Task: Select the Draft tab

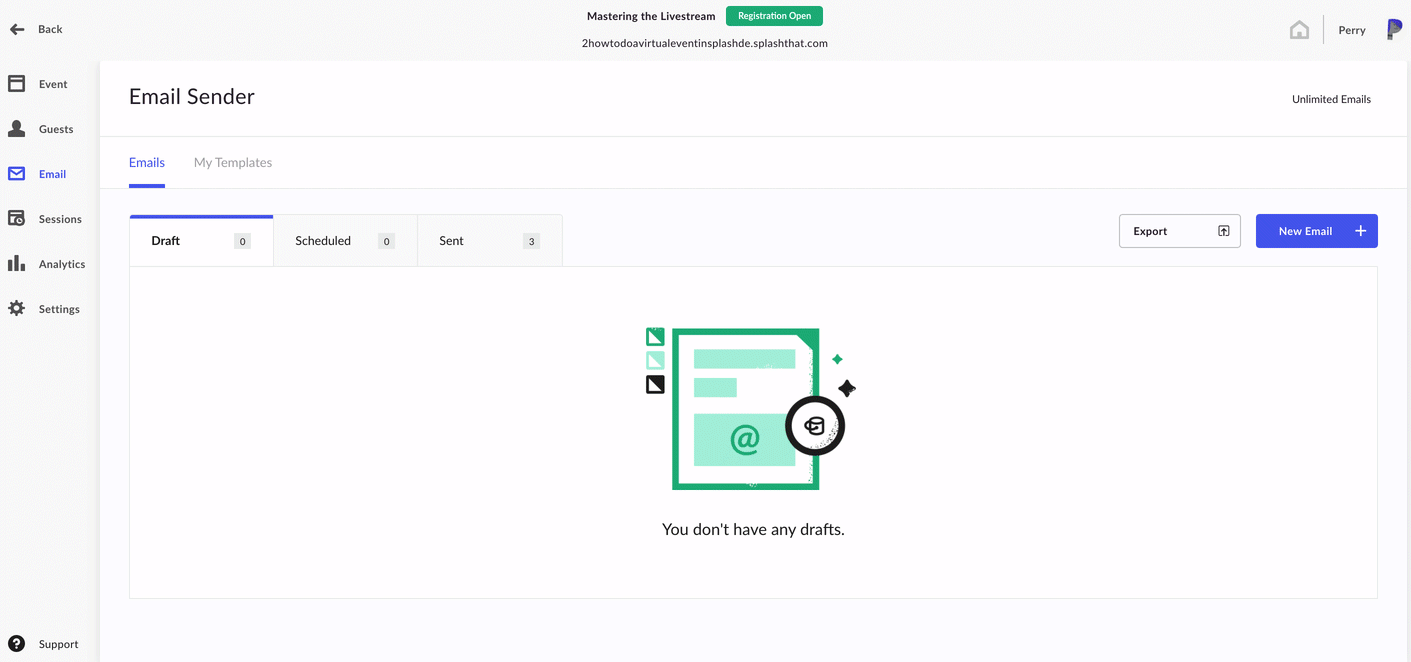Action: 201,241
